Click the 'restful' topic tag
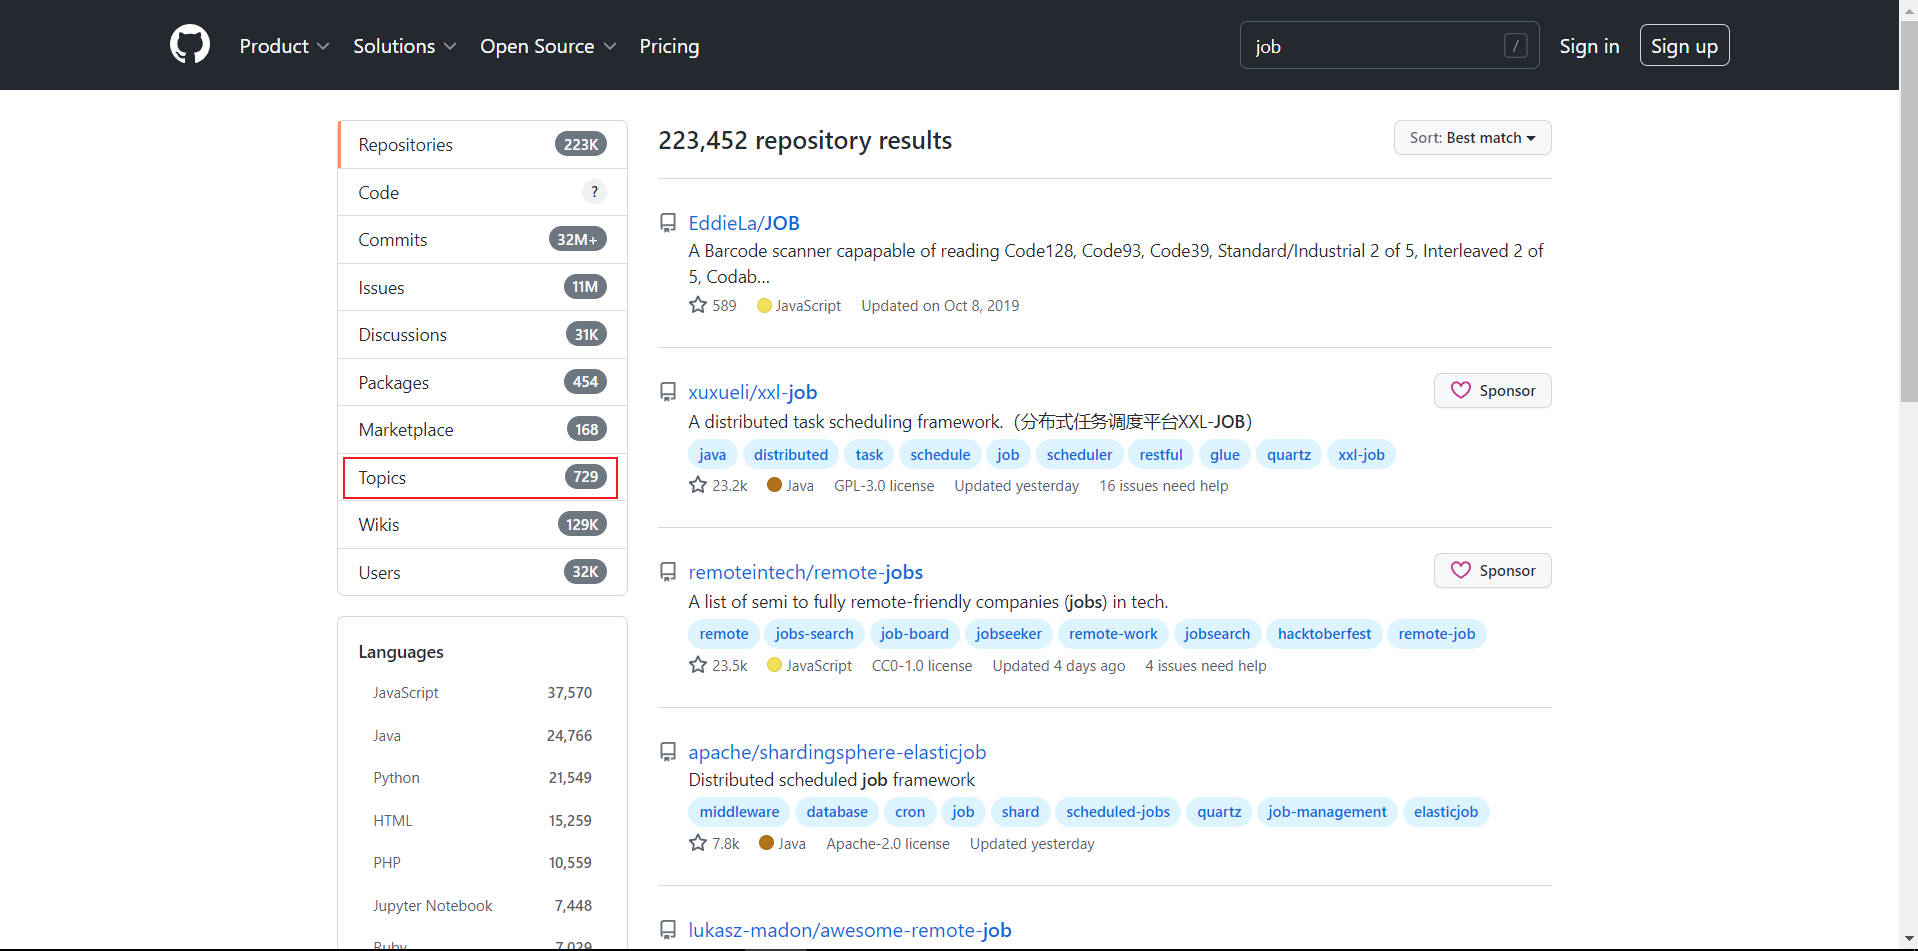This screenshot has height=951, width=1918. click(x=1161, y=455)
